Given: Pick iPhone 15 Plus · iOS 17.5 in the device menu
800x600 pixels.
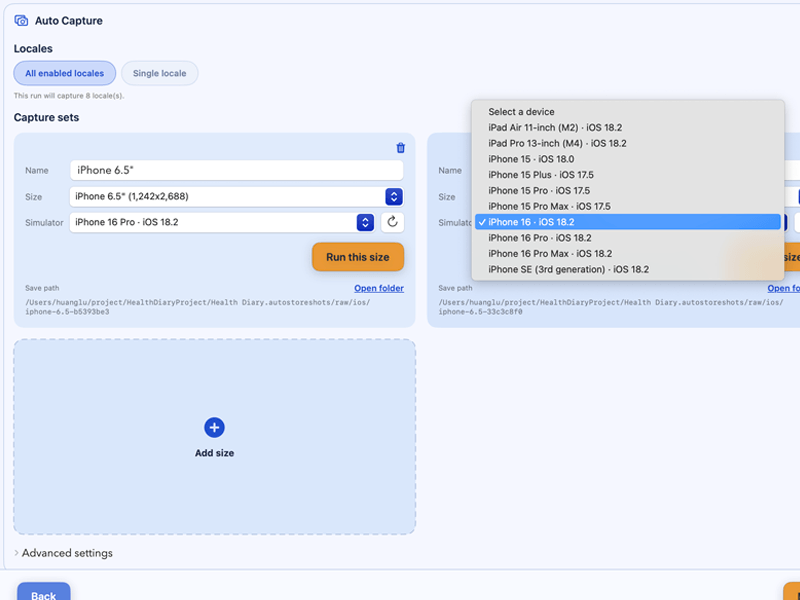Looking at the screenshot, I should pyautogui.click(x=628, y=175).
